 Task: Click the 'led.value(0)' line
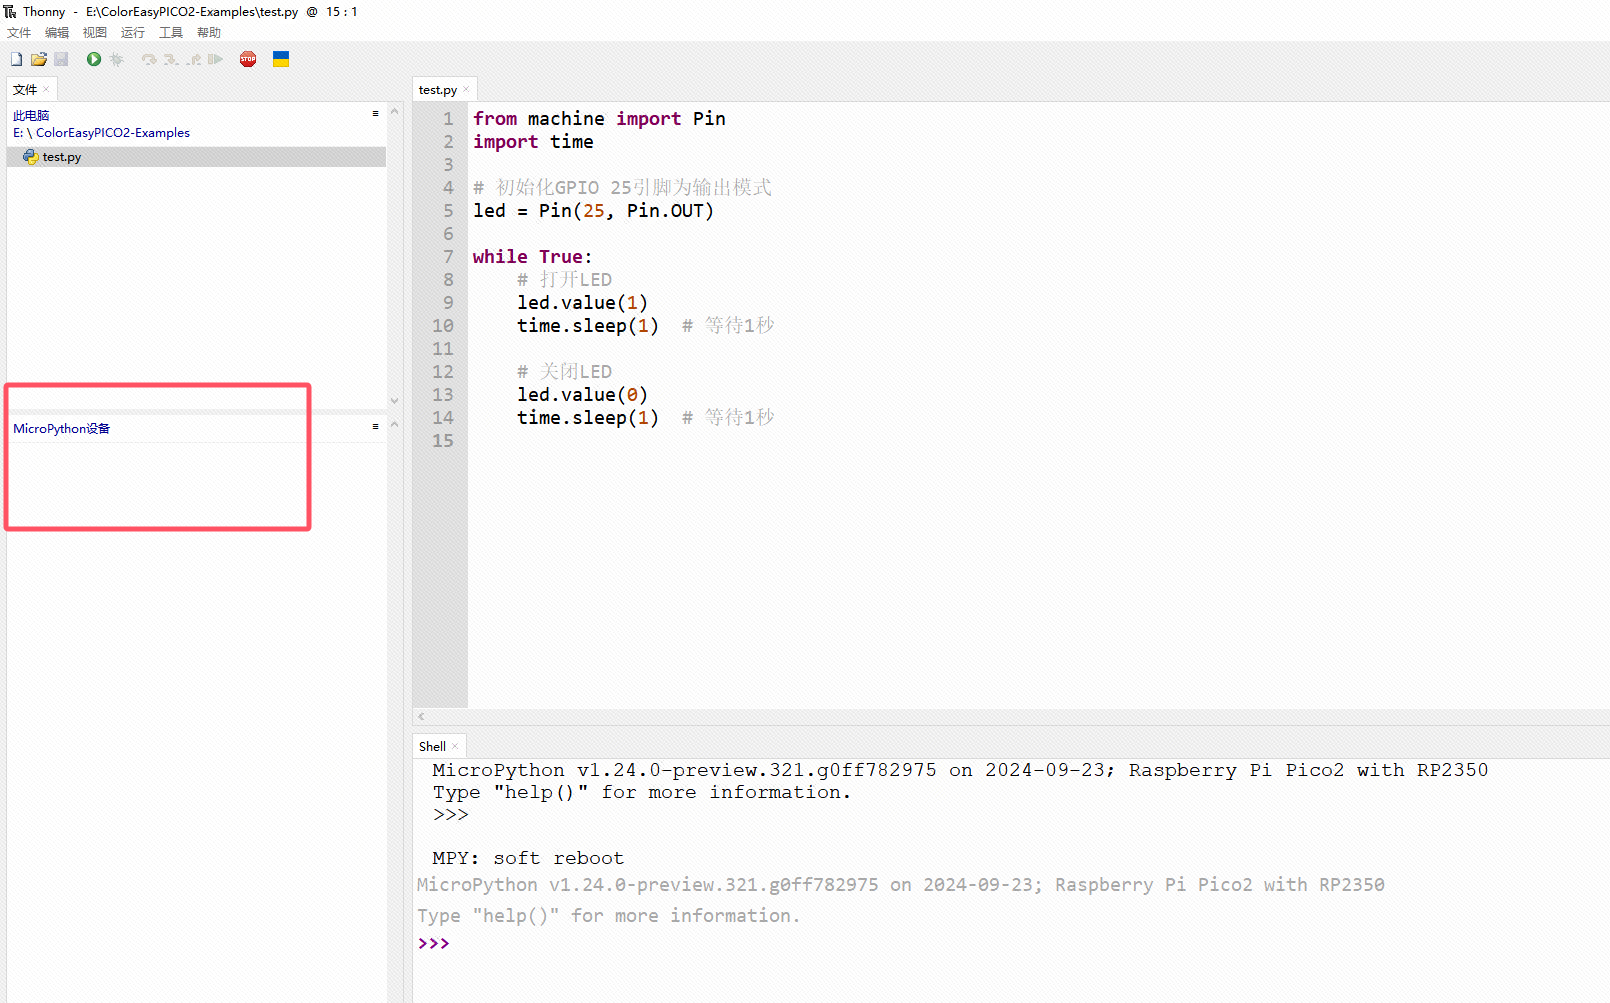click(x=583, y=395)
